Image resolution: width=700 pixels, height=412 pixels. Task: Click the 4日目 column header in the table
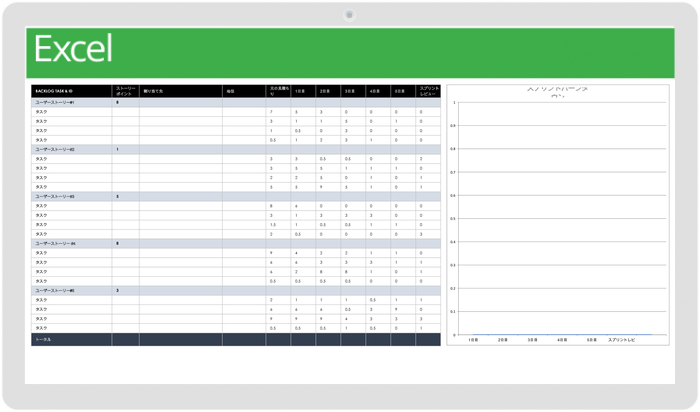pos(378,91)
